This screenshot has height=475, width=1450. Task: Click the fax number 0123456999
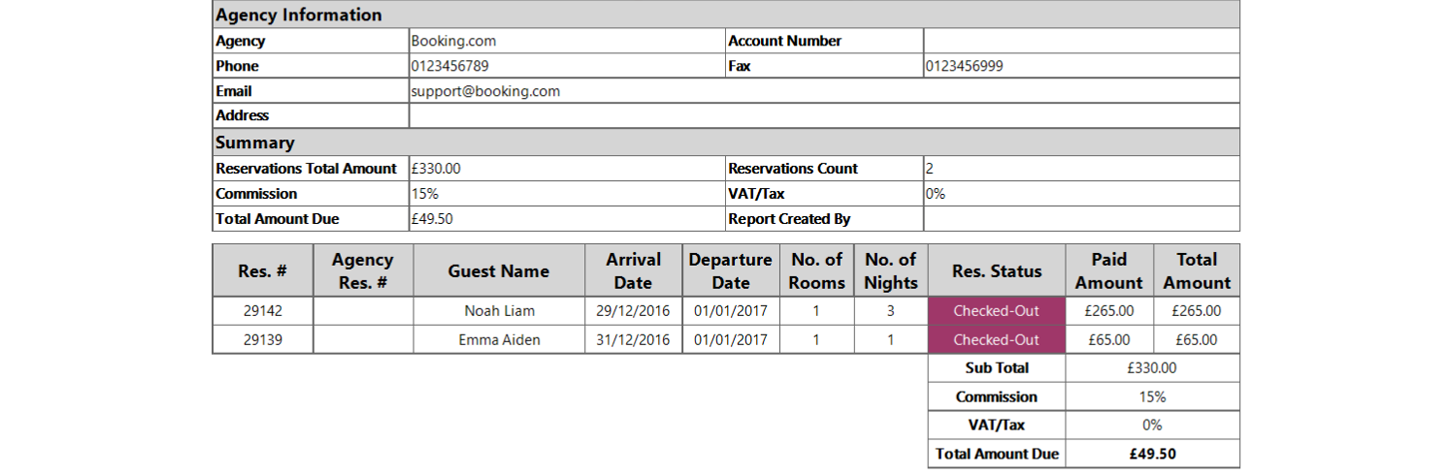coord(964,66)
